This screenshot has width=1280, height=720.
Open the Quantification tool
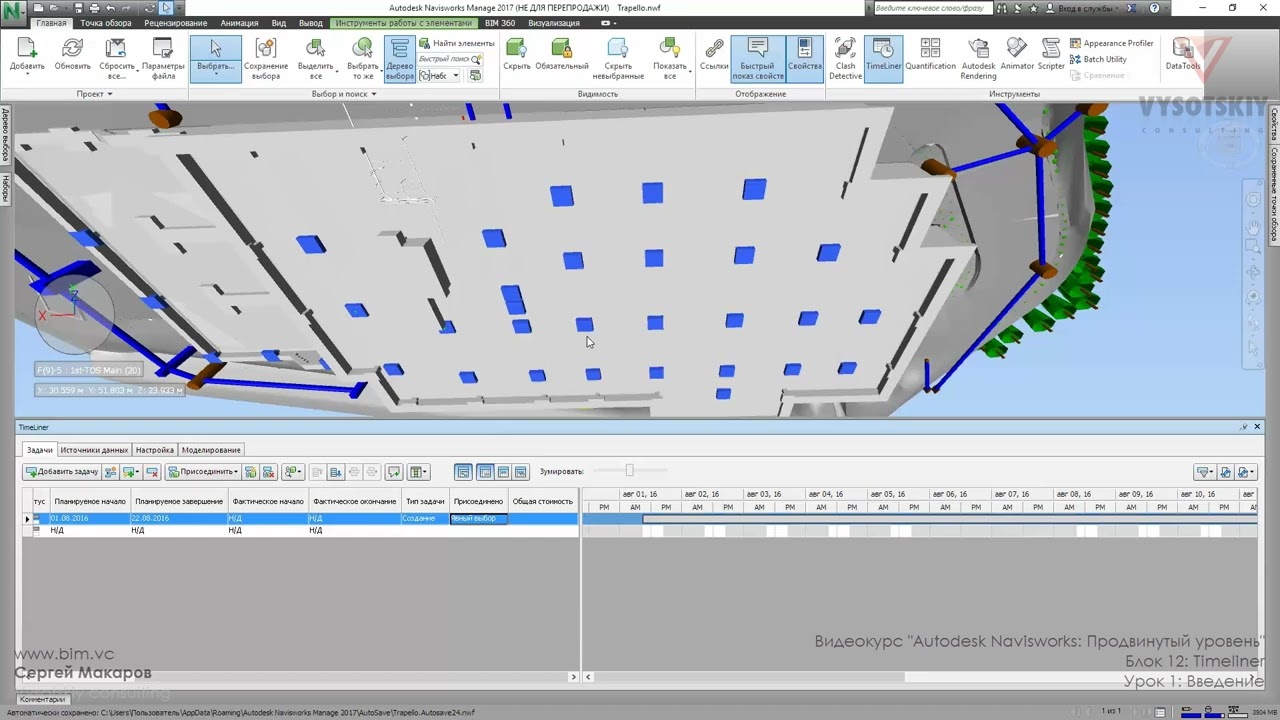(x=930, y=55)
